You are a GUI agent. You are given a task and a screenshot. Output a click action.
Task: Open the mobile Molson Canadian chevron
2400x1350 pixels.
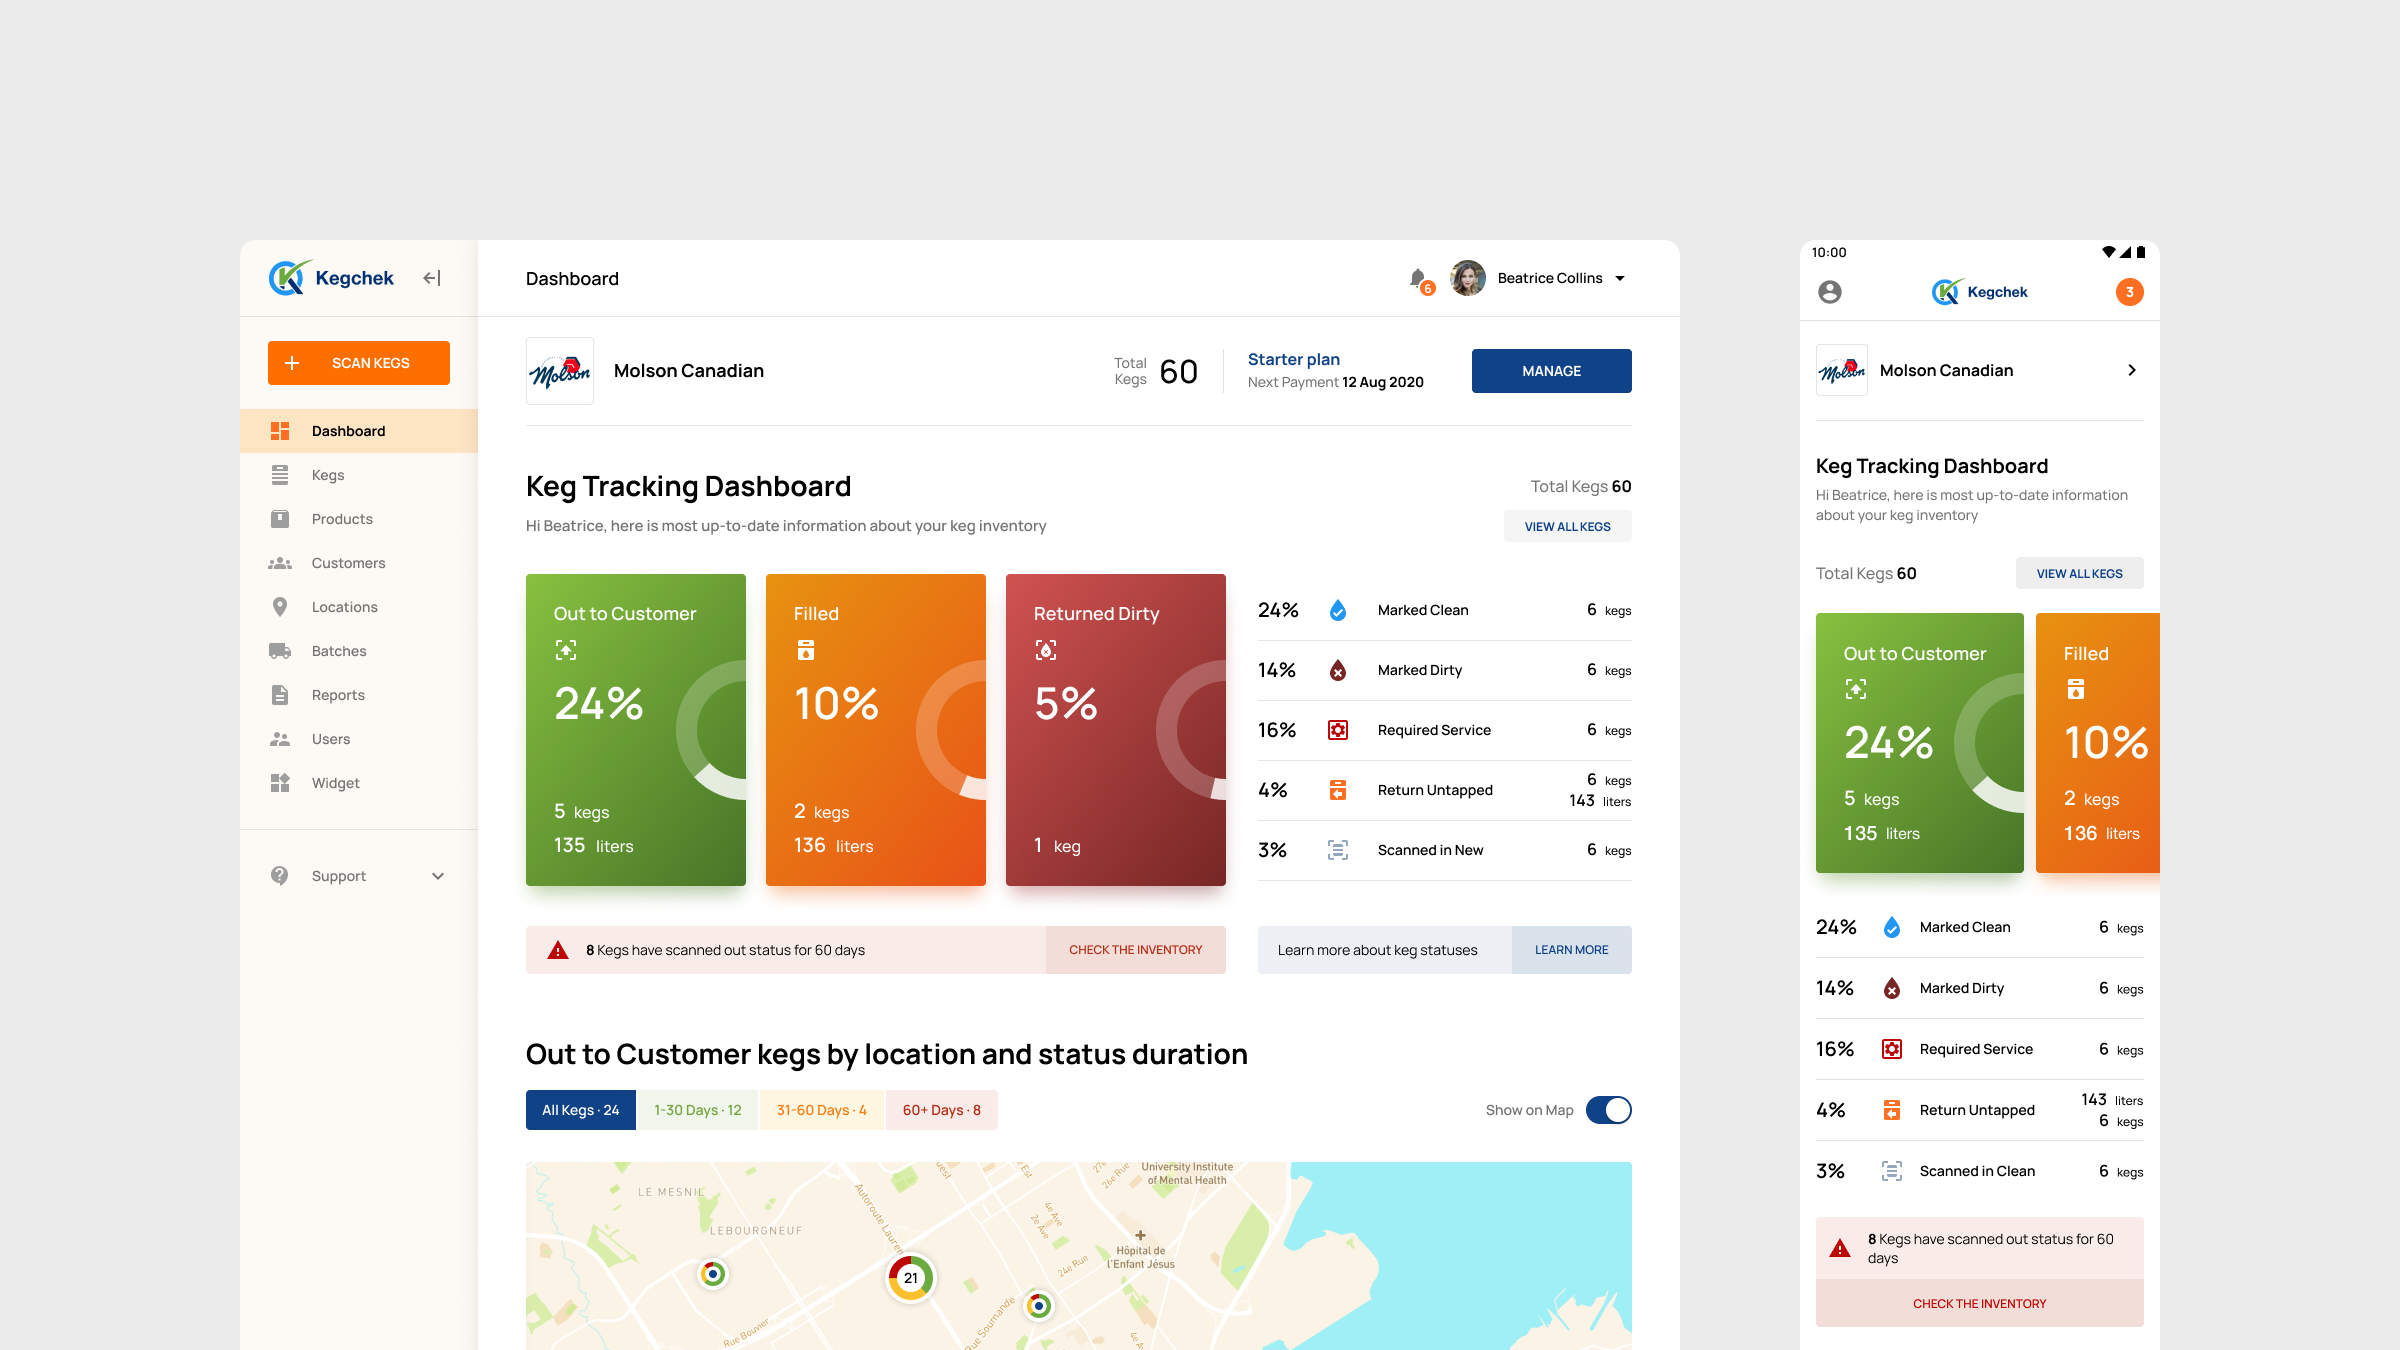(2132, 370)
